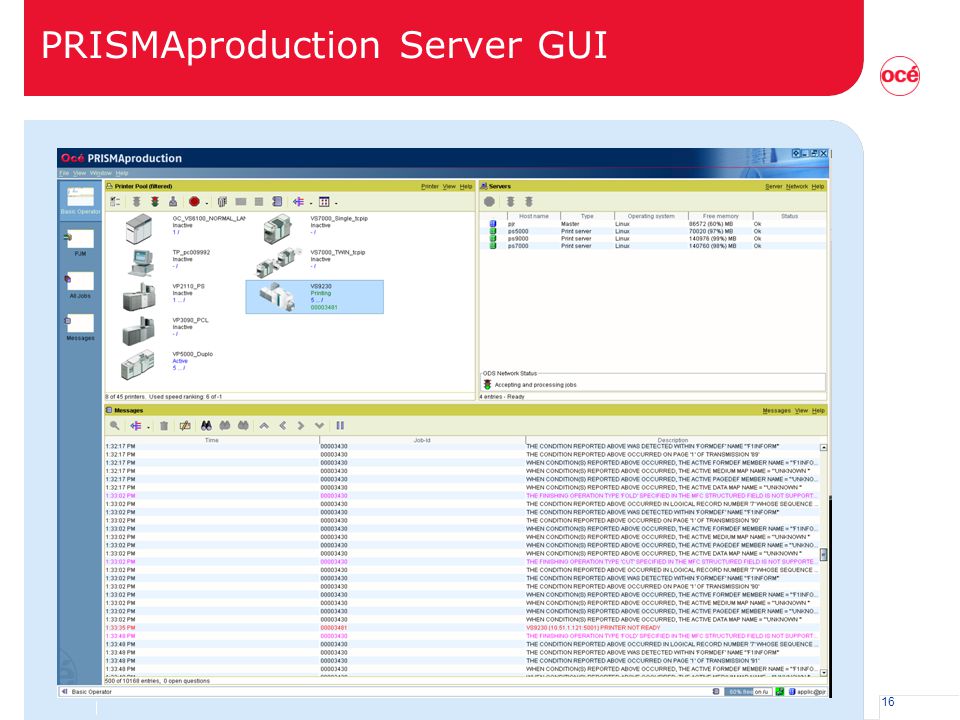The width and height of the screenshot is (960, 720).
Task: Open the PJM view in sidebar
Action: [80, 241]
